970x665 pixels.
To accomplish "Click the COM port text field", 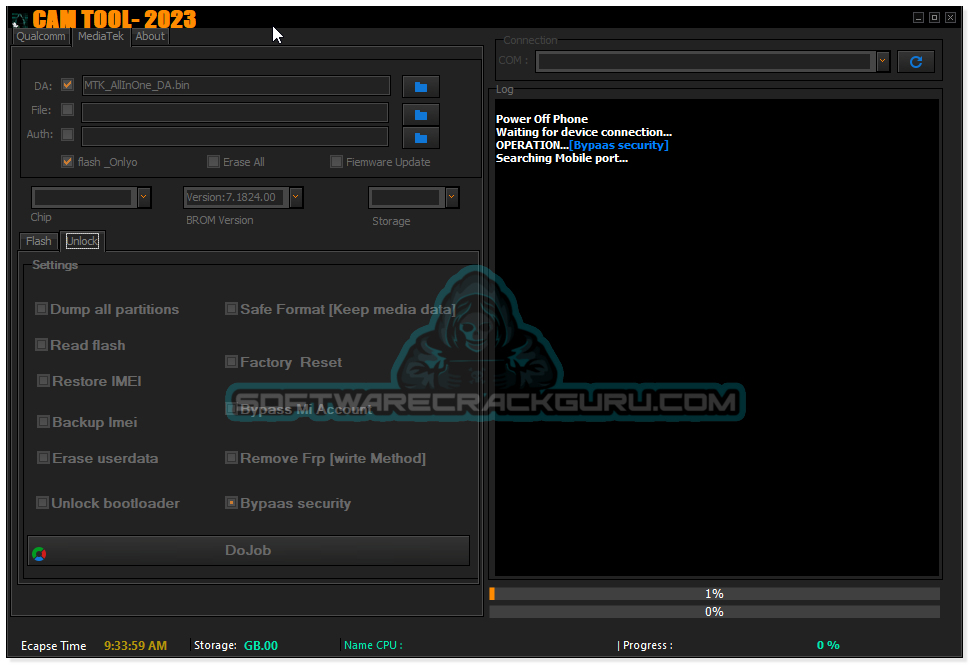I will (x=705, y=61).
